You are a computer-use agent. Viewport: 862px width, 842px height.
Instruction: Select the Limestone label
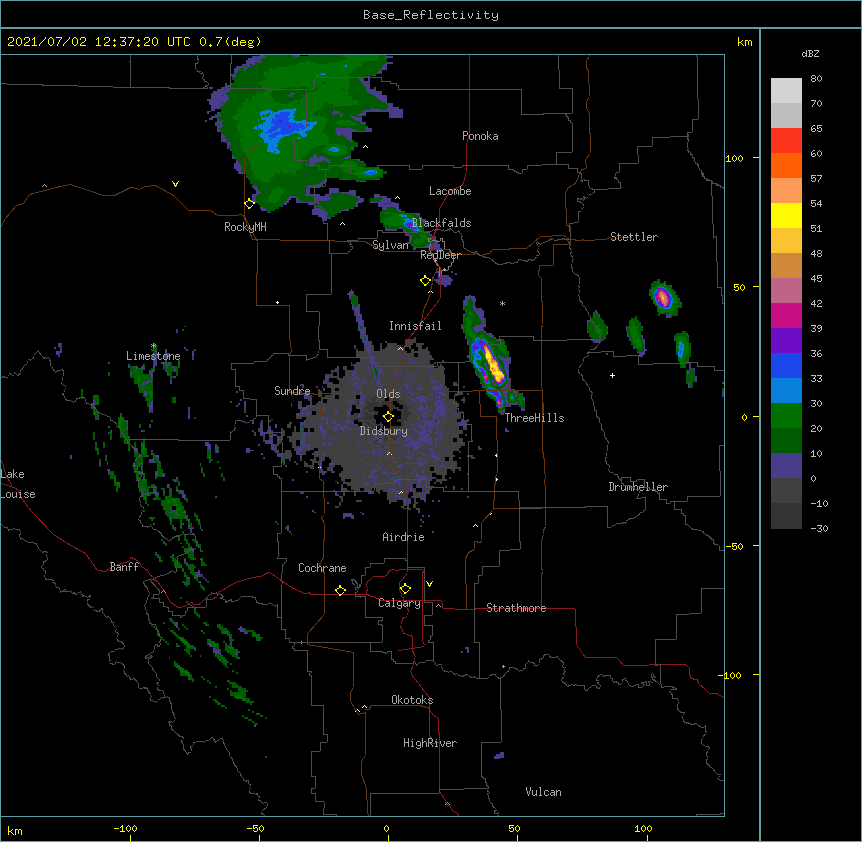point(153,356)
